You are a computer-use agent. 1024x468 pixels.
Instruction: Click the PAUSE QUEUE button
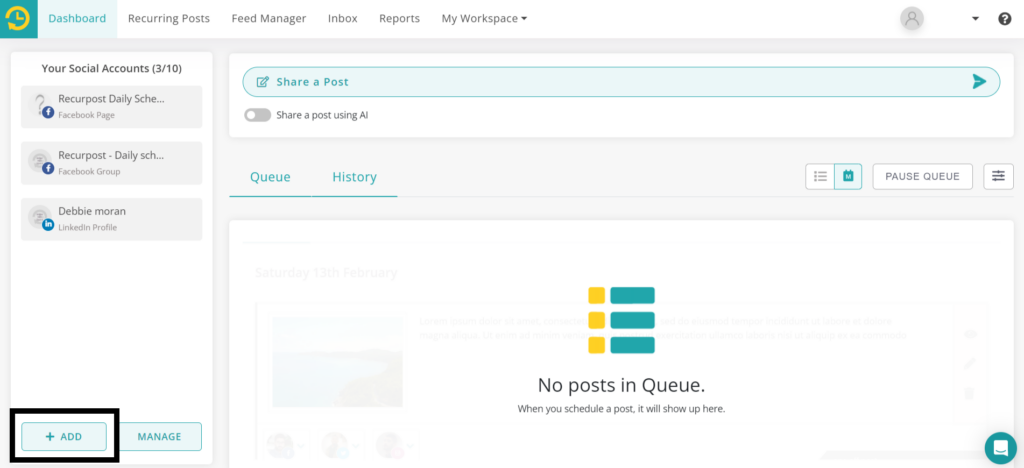click(x=922, y=176)
